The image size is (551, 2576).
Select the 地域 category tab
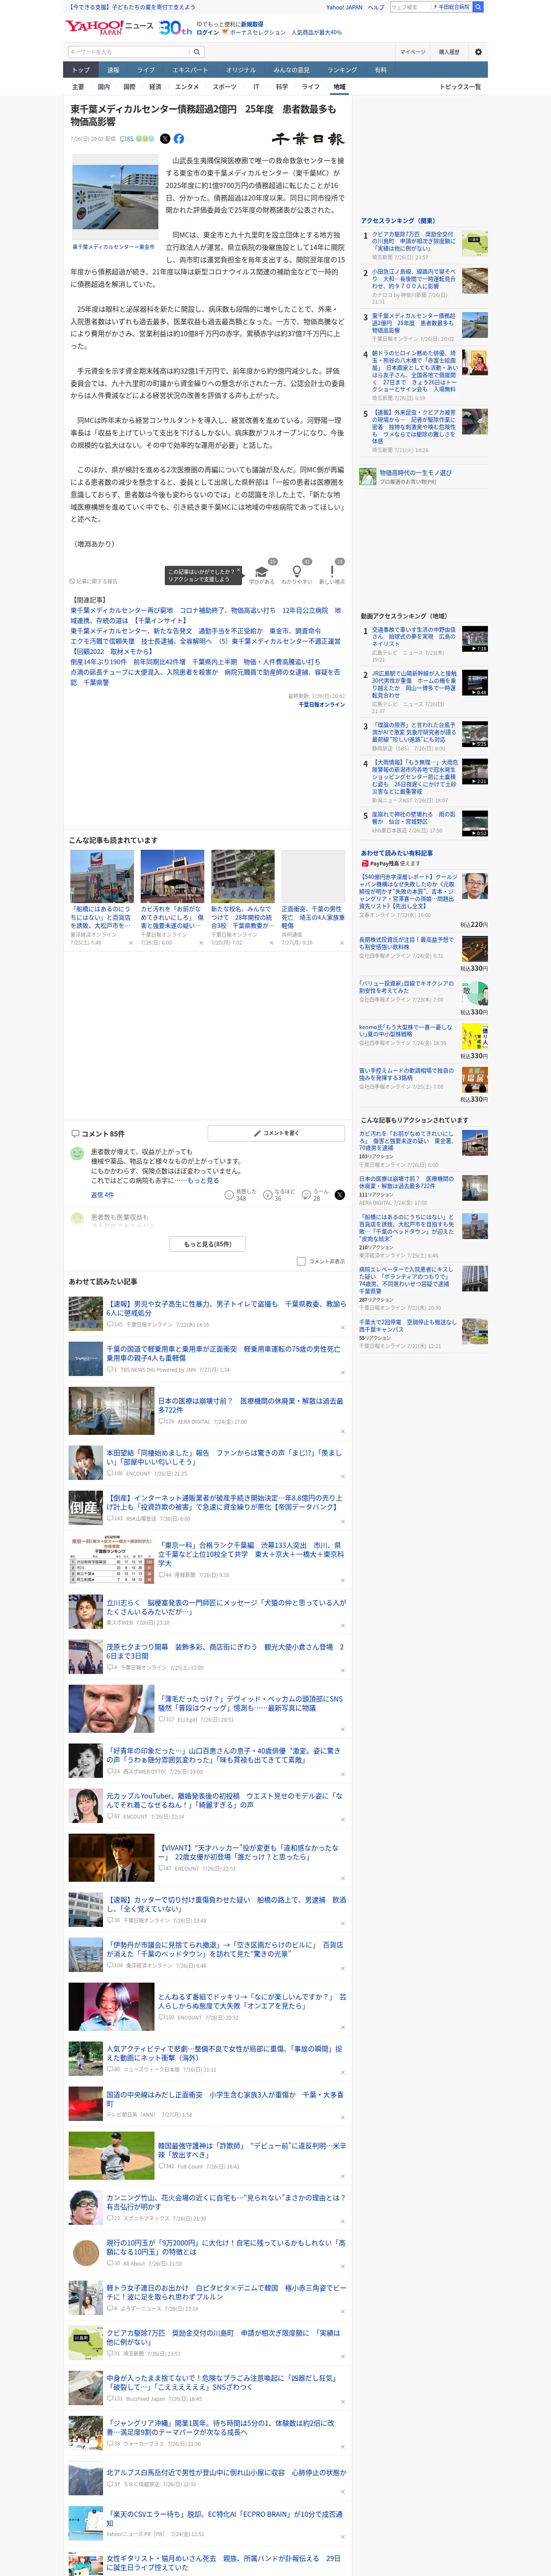coord(339,87)
